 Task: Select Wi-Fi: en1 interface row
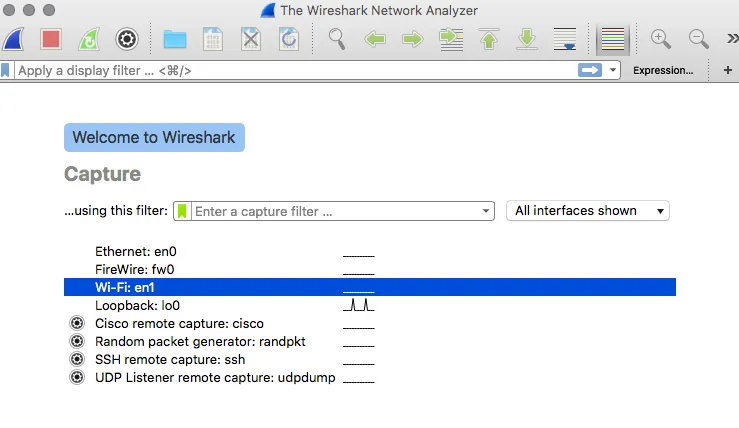pyautogui.click(x=370, y=287)
